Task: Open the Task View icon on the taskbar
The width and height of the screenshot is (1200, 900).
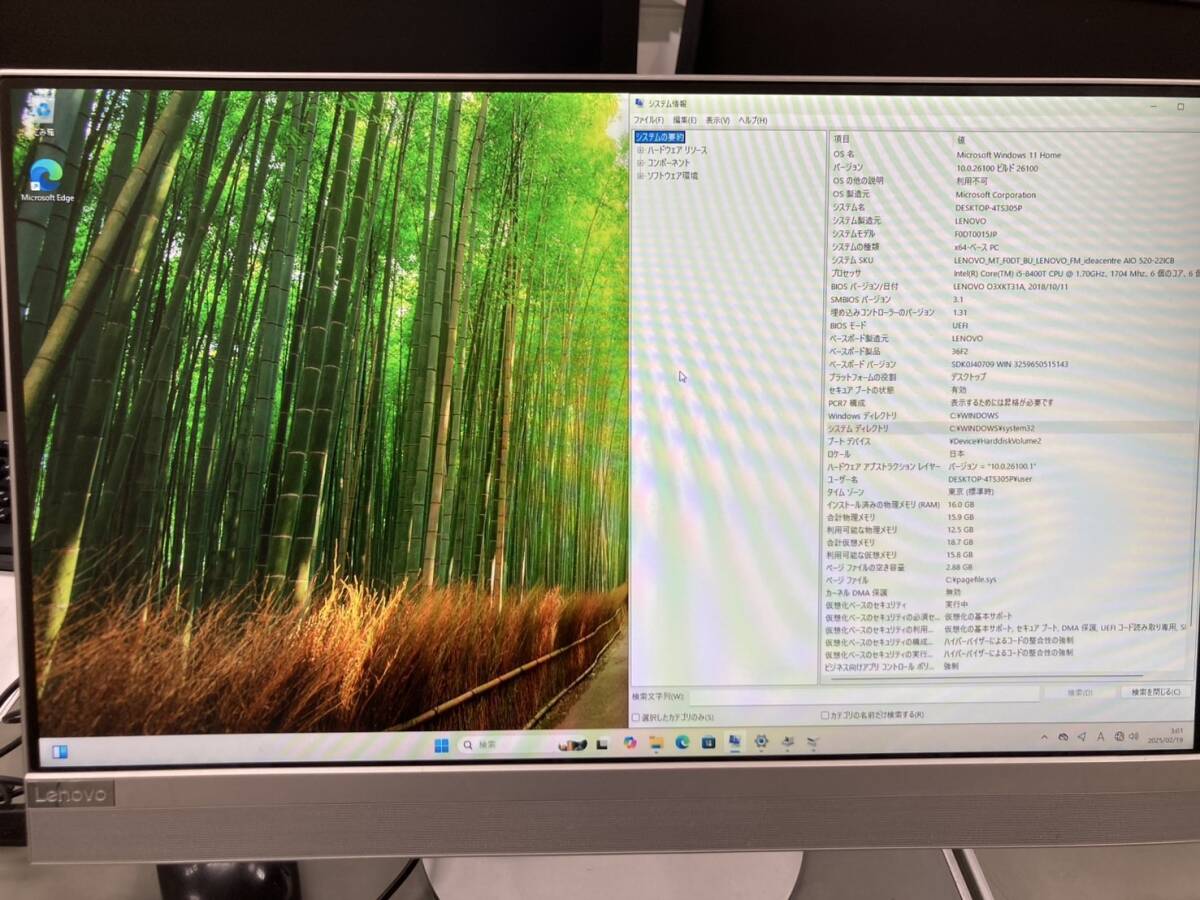Action: pyautogui.click(x=602, y=744)
